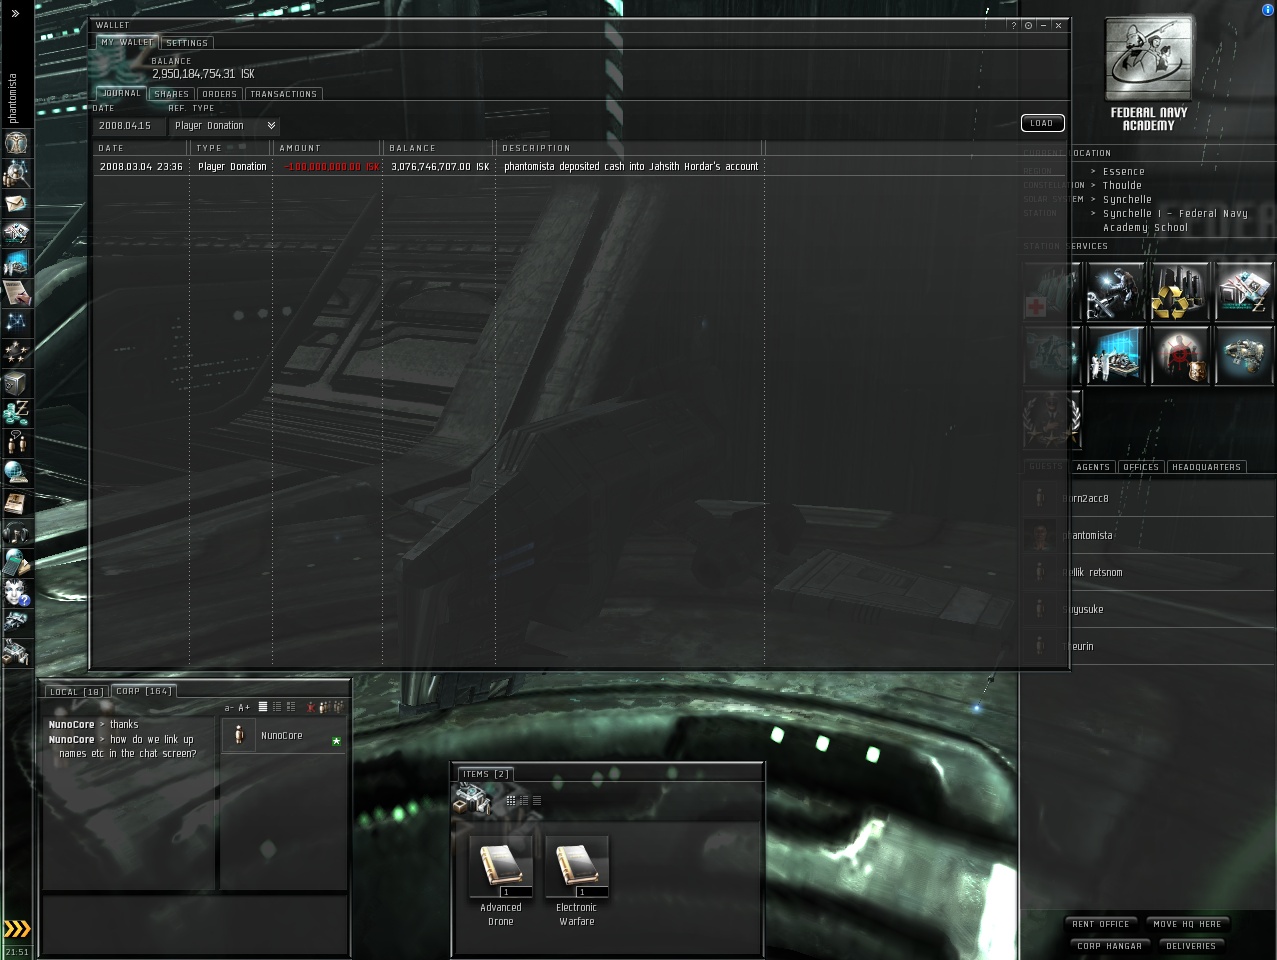
Task: Select the Corp chat tab
Action: click(x=144, y=691)
